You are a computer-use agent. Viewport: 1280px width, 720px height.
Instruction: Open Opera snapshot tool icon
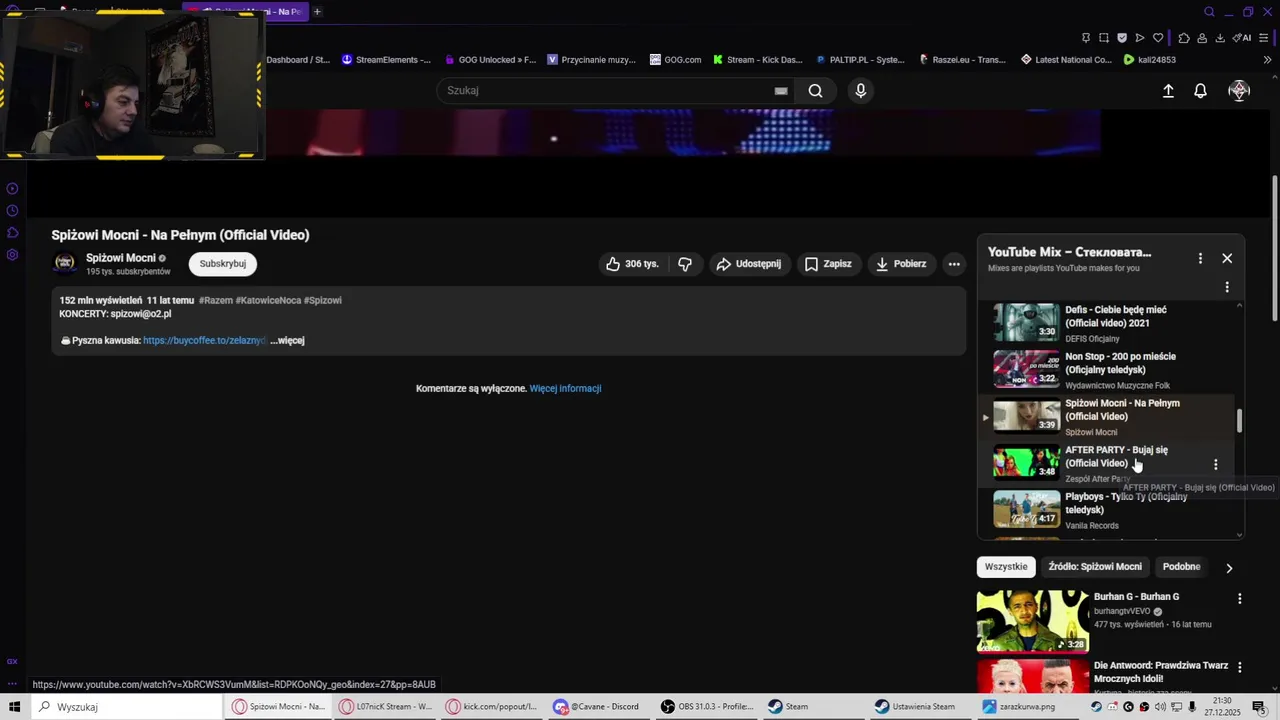click(1104, 38)
